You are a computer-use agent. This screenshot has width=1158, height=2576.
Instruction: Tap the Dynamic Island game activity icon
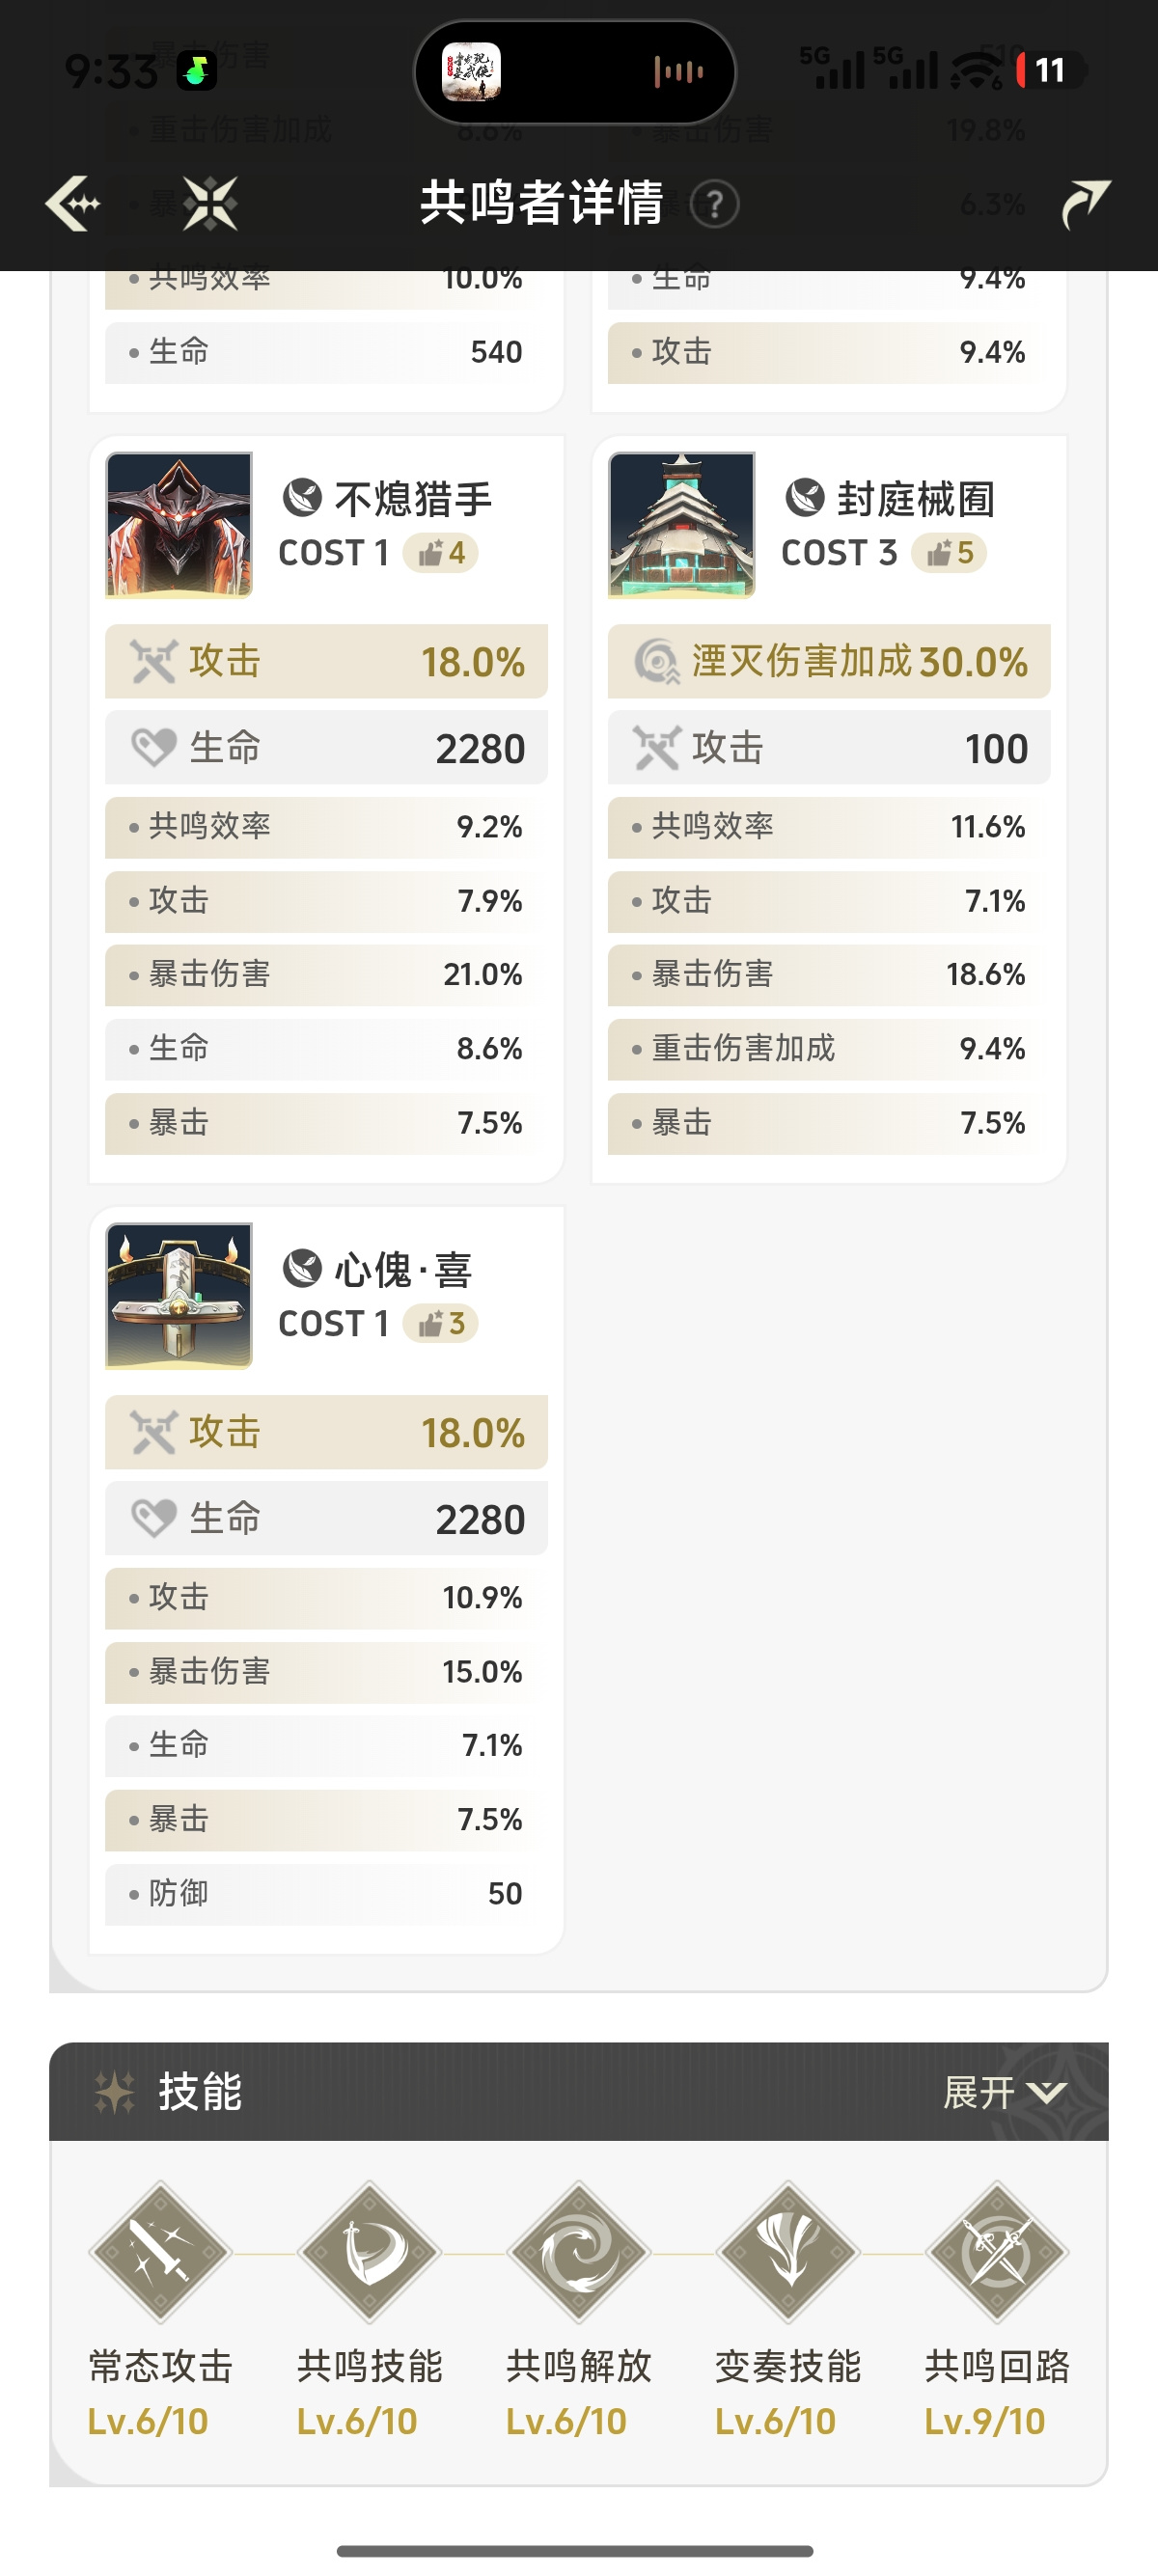(x=472, y=72)
